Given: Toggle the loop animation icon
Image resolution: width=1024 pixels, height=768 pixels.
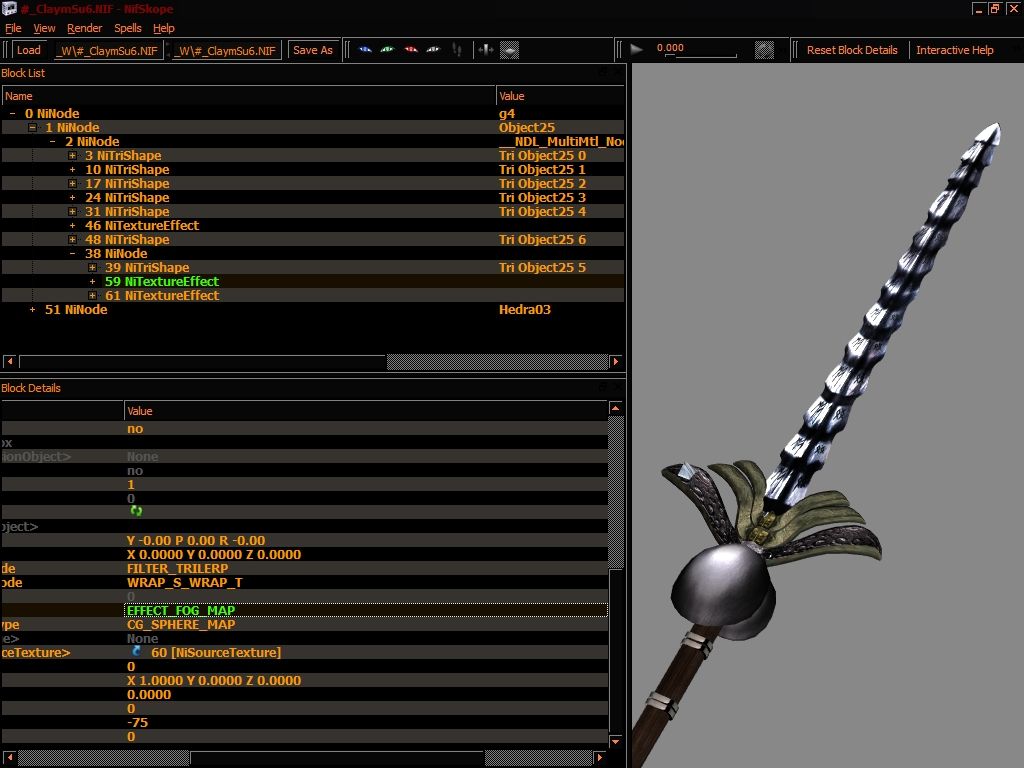Looking at the screenshot, I should (x=764, y=50).
